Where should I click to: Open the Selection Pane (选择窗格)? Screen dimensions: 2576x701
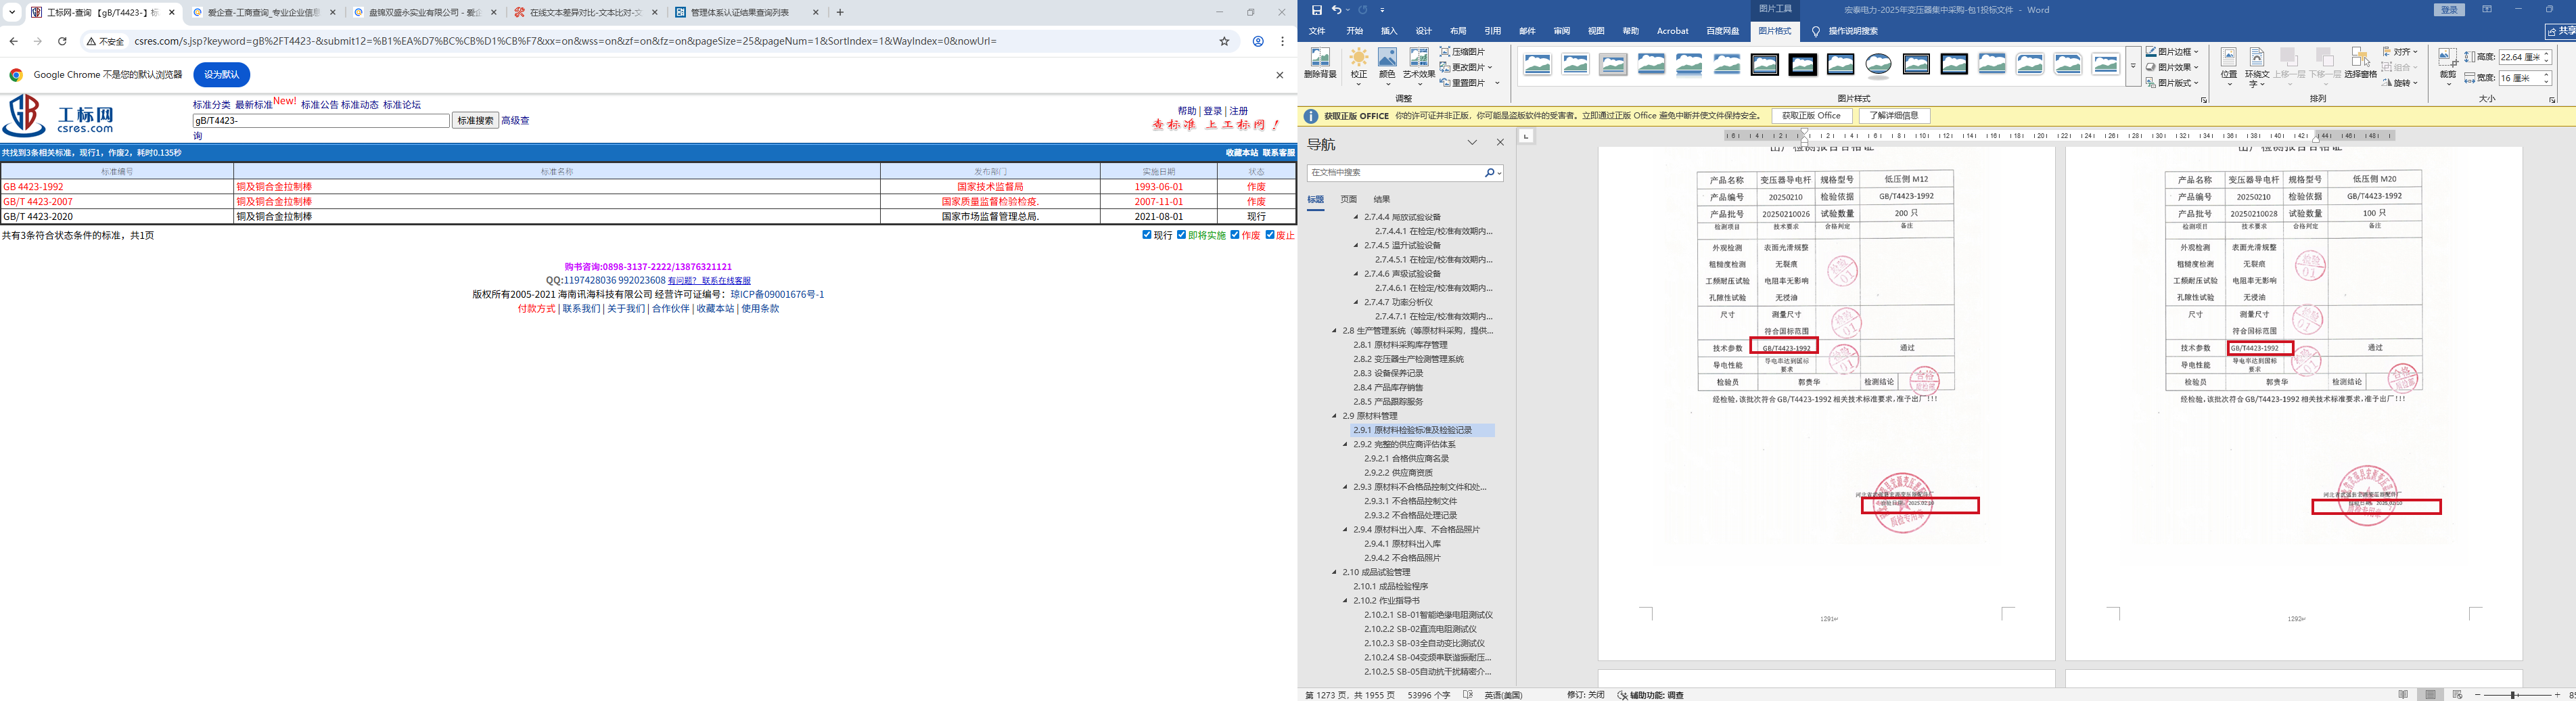tap(2360, 64)
